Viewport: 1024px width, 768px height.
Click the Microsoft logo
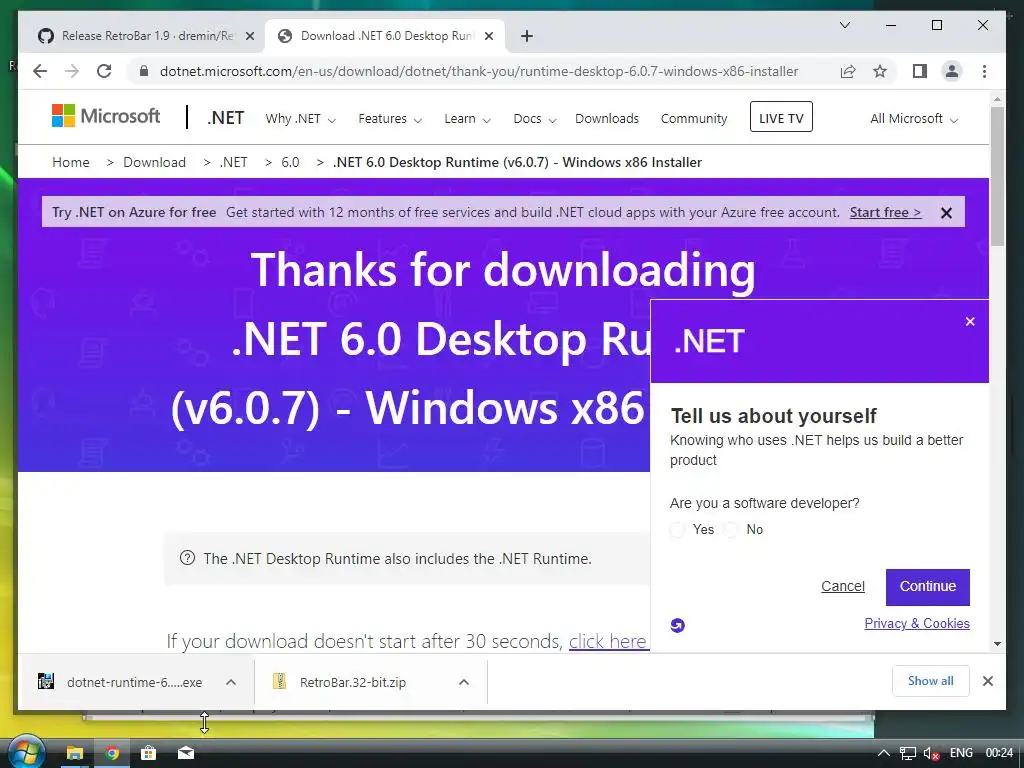pyautogui.click(x=106, y=116)
